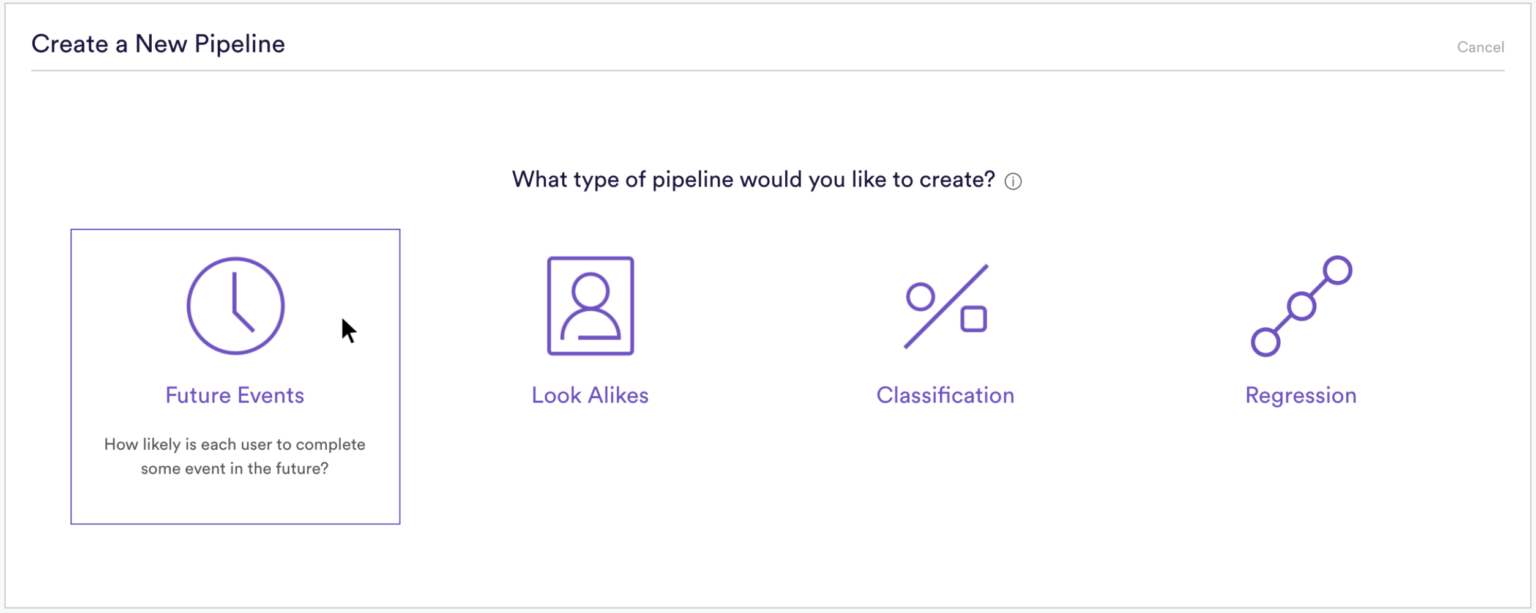This screenshot has width=1536, height=613.
Task: Select the Classification percent-sign icon
Action: click(945, 307)
